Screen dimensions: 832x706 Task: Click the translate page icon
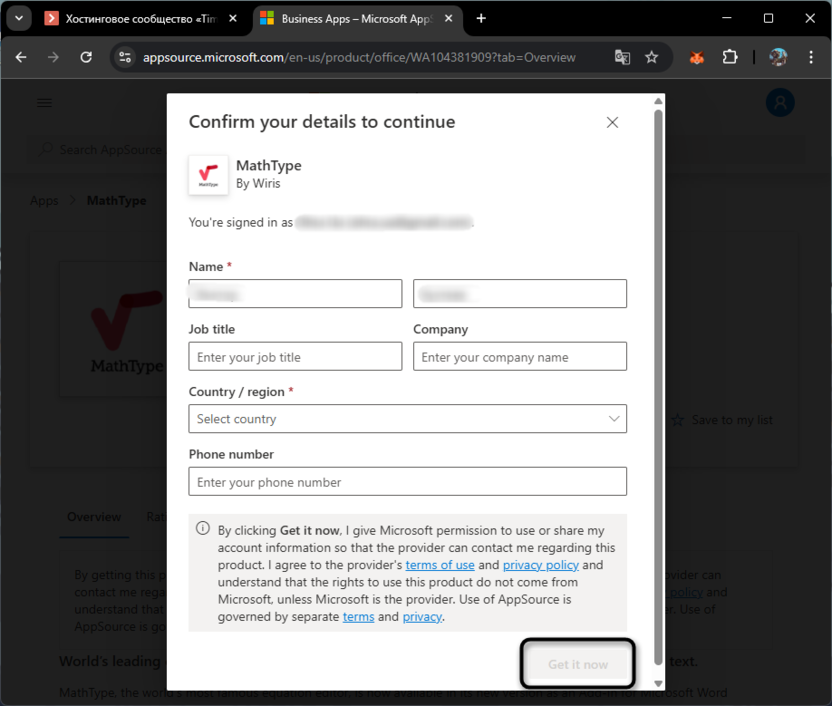[622, 57]
